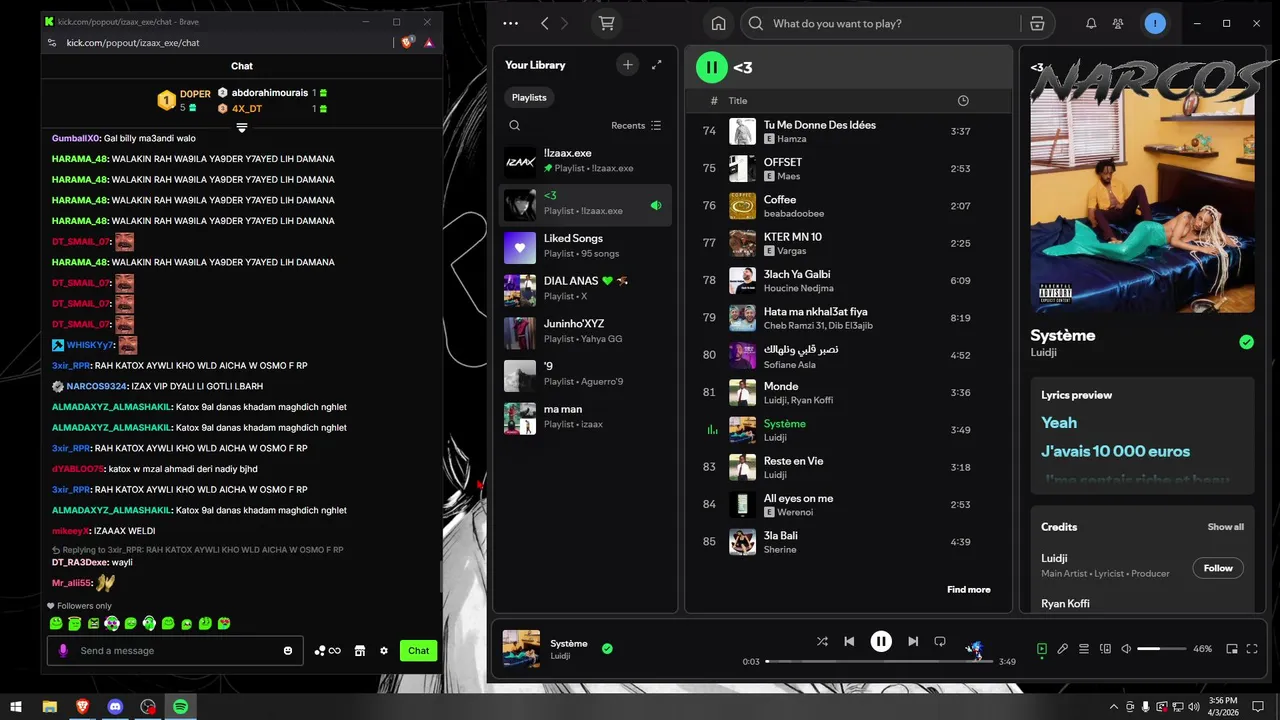Screen dimensions: 1280x720
Task: Open the What's New notification bell
Action: click(x=1091, y=23)
